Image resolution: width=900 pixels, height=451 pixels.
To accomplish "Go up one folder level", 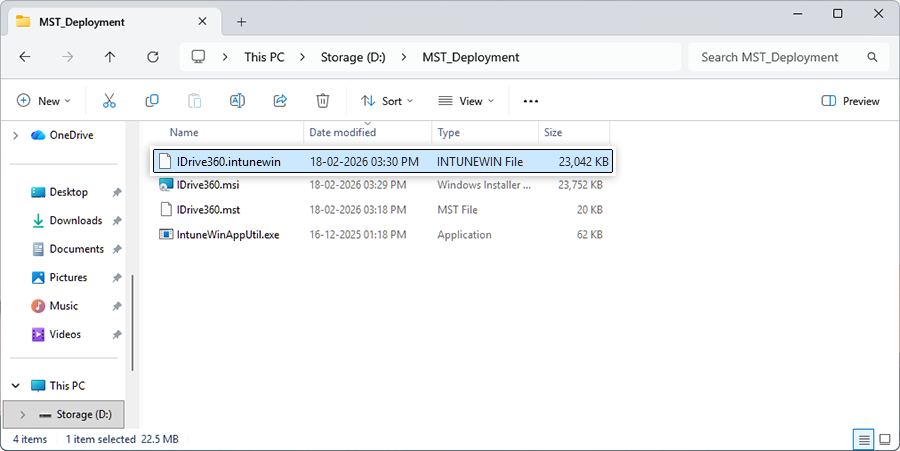I will point(110,57).
